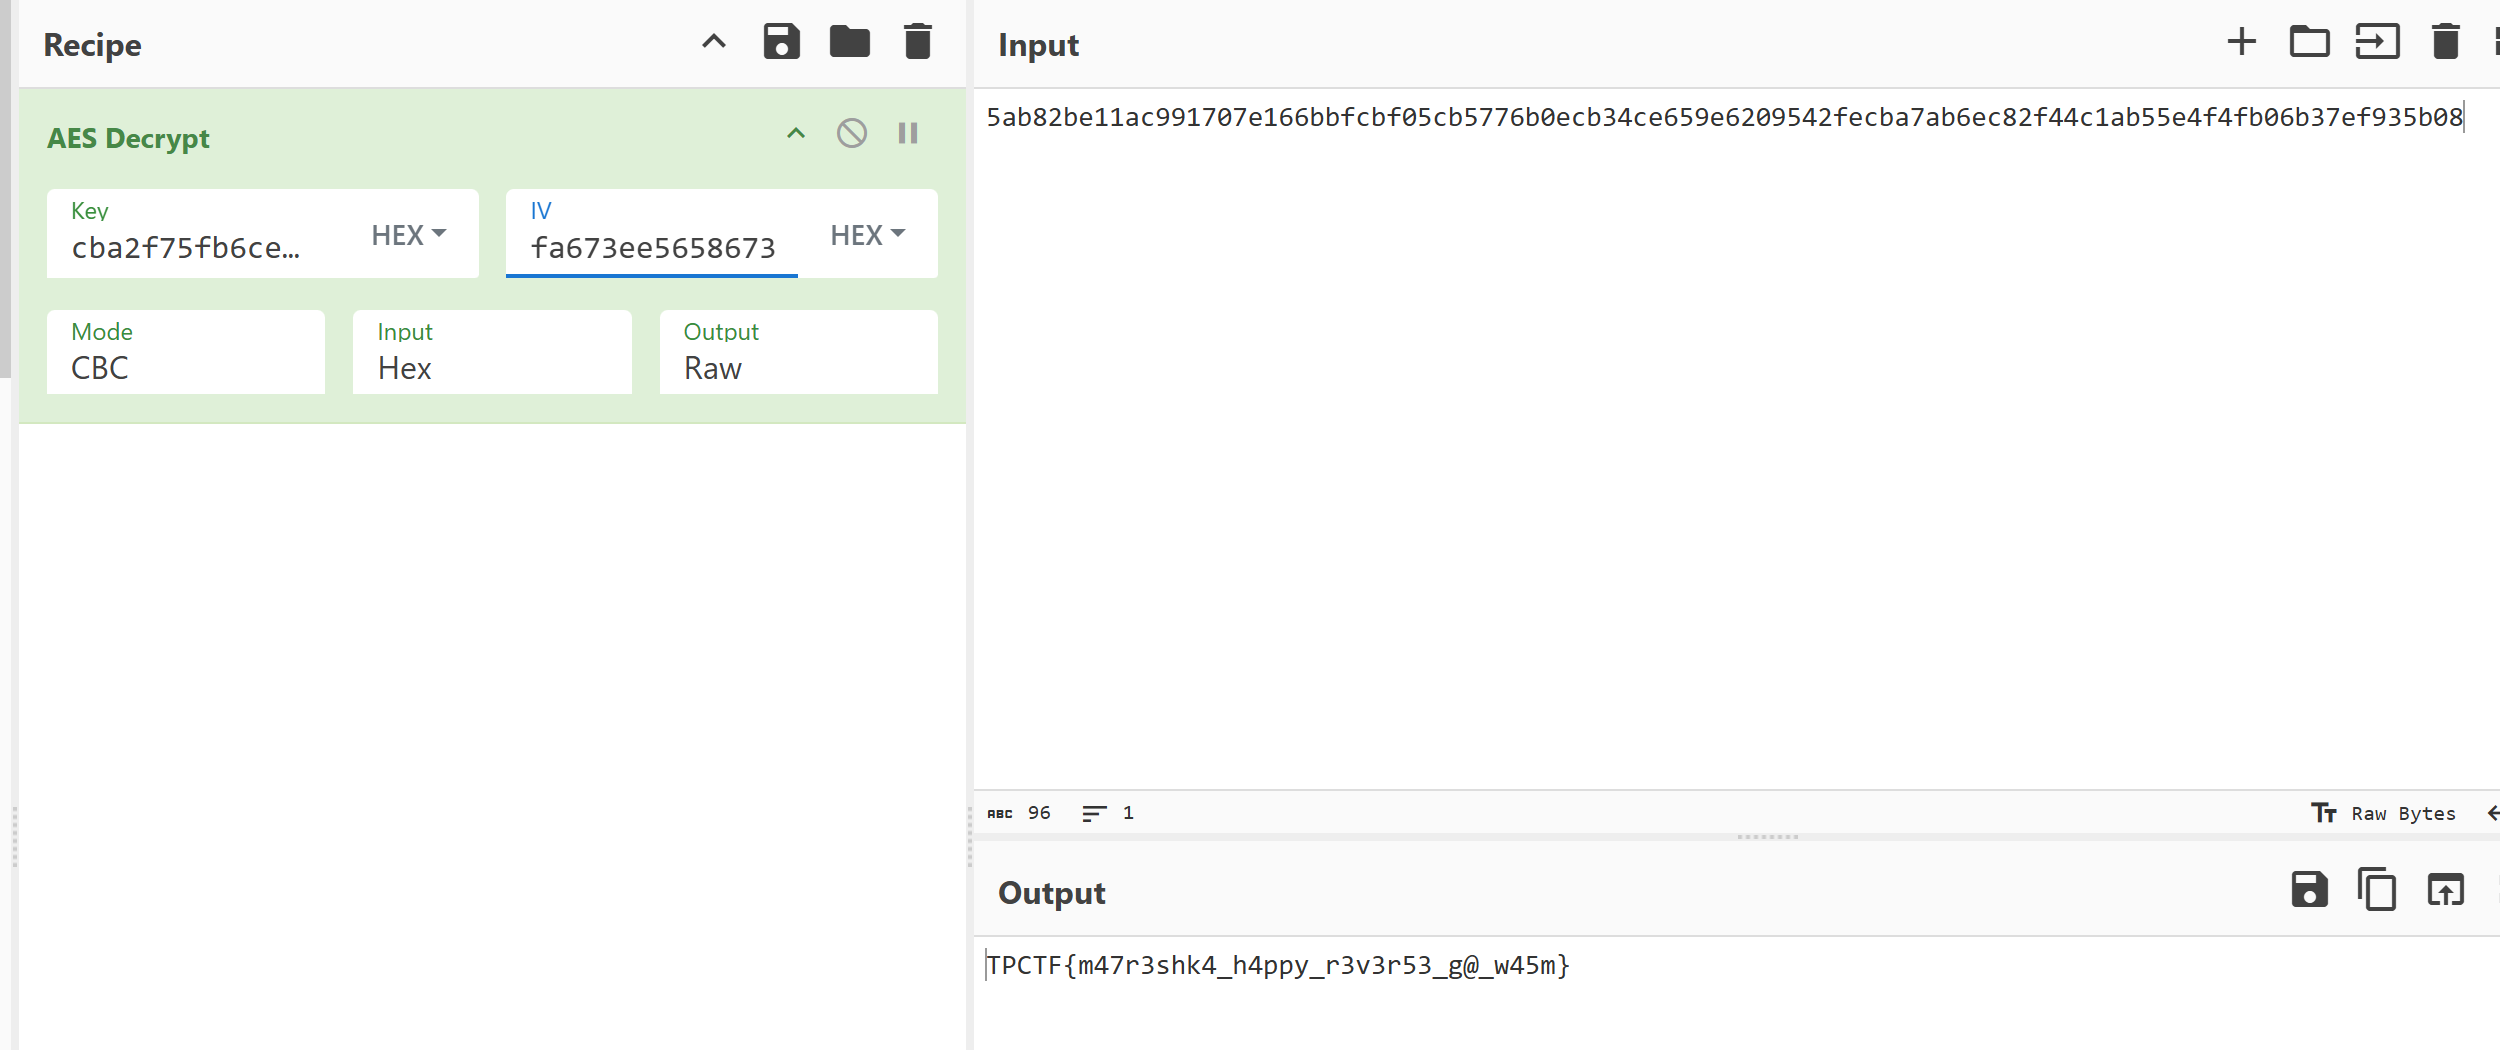
Task: Click the Input pane heading
Action: click(1038, 45)
